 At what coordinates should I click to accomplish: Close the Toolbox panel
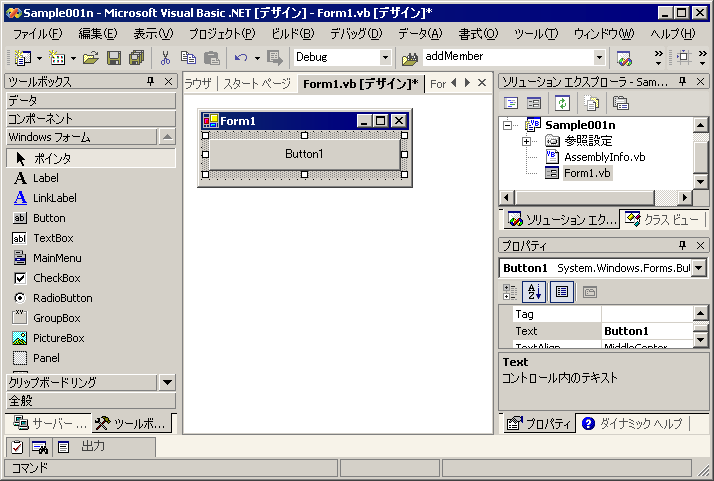168,82
